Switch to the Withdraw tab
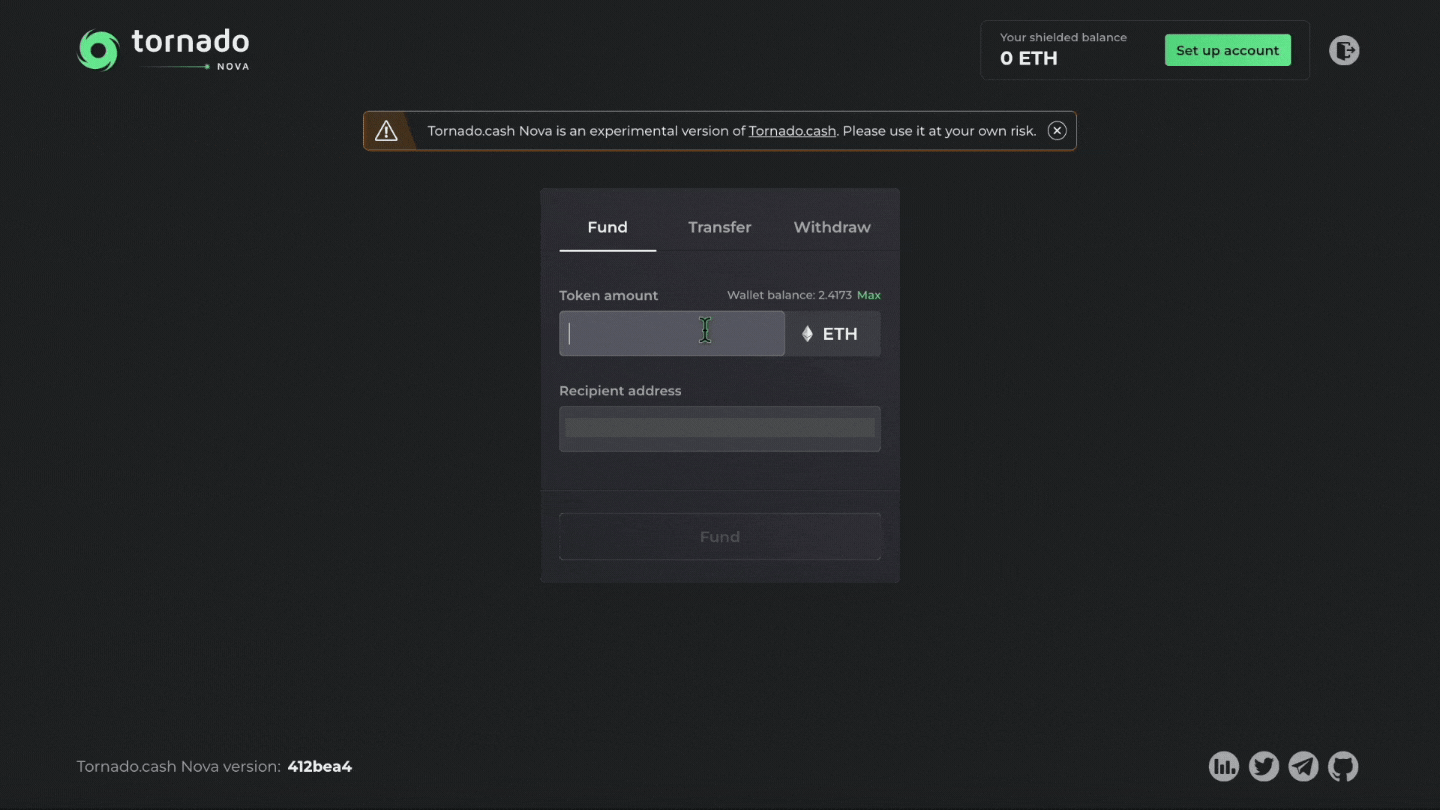 coord(832,227)
